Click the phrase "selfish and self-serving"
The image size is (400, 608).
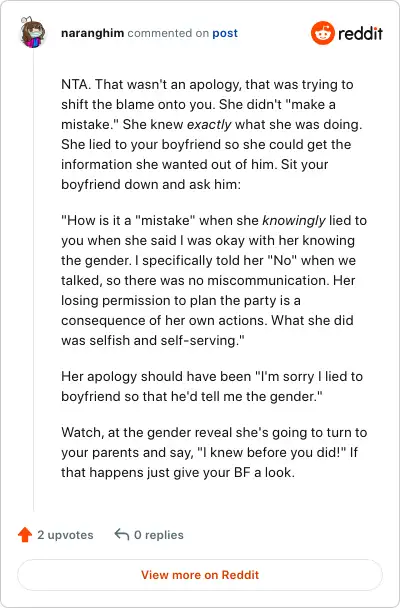(x=165, y=340)
